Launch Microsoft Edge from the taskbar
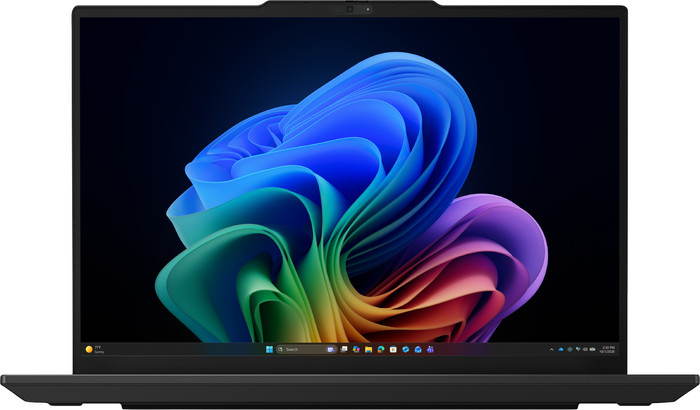Screen dimensions: 700x410 pyautogui.click(x=381, y=349)
